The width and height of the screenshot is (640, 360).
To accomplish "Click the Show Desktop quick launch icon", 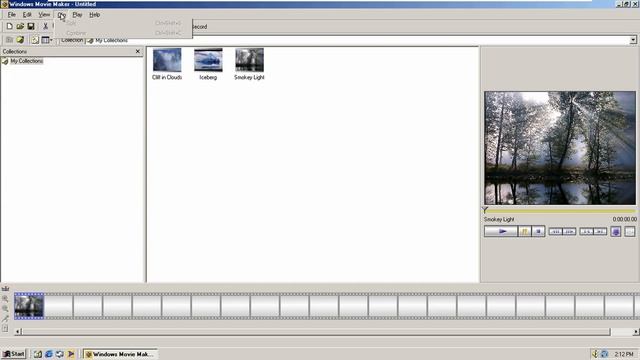I will 38,354.
